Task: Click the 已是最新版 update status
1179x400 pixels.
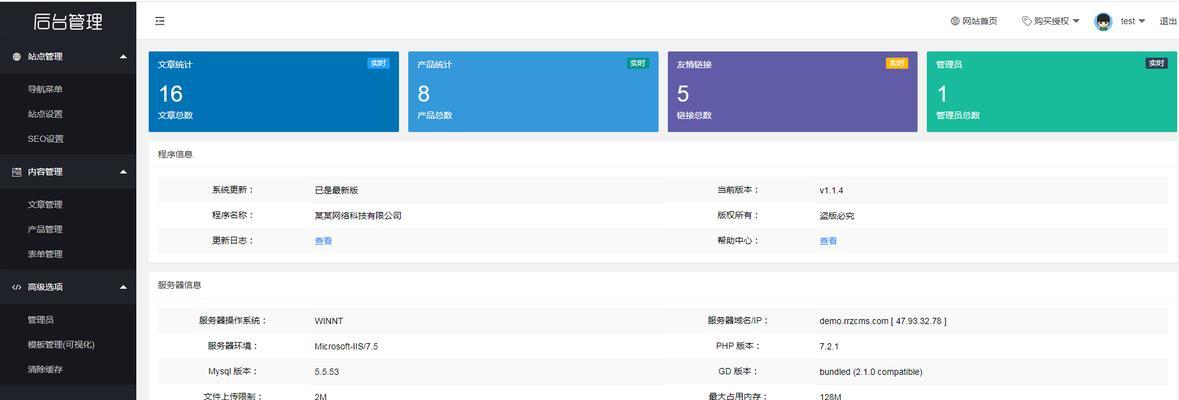Action: tap(337, 191)
